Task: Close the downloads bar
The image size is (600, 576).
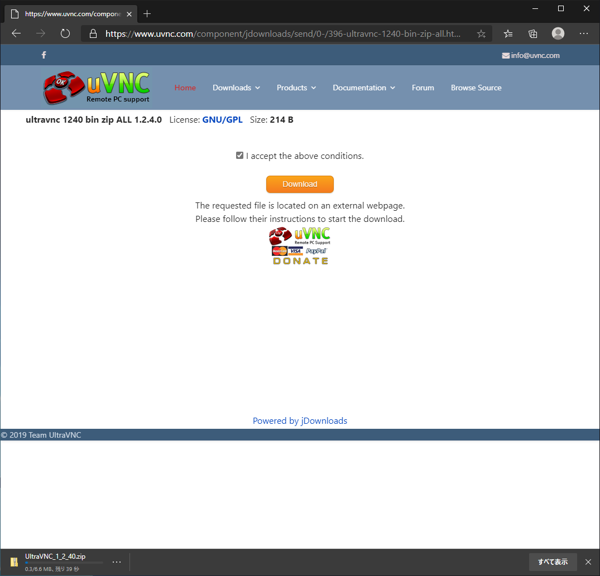Action: click(x=588, y=562)
